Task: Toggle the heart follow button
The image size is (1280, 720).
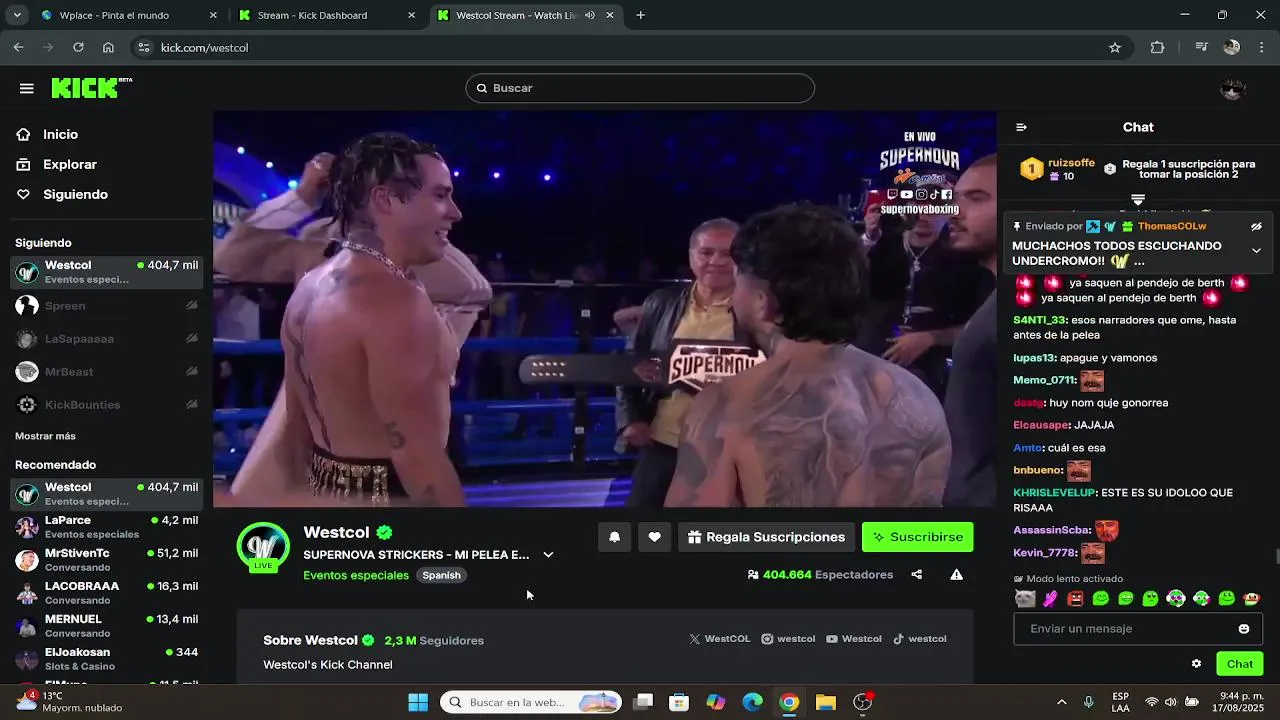Action: pyautogui.click(x=654, y=537)
